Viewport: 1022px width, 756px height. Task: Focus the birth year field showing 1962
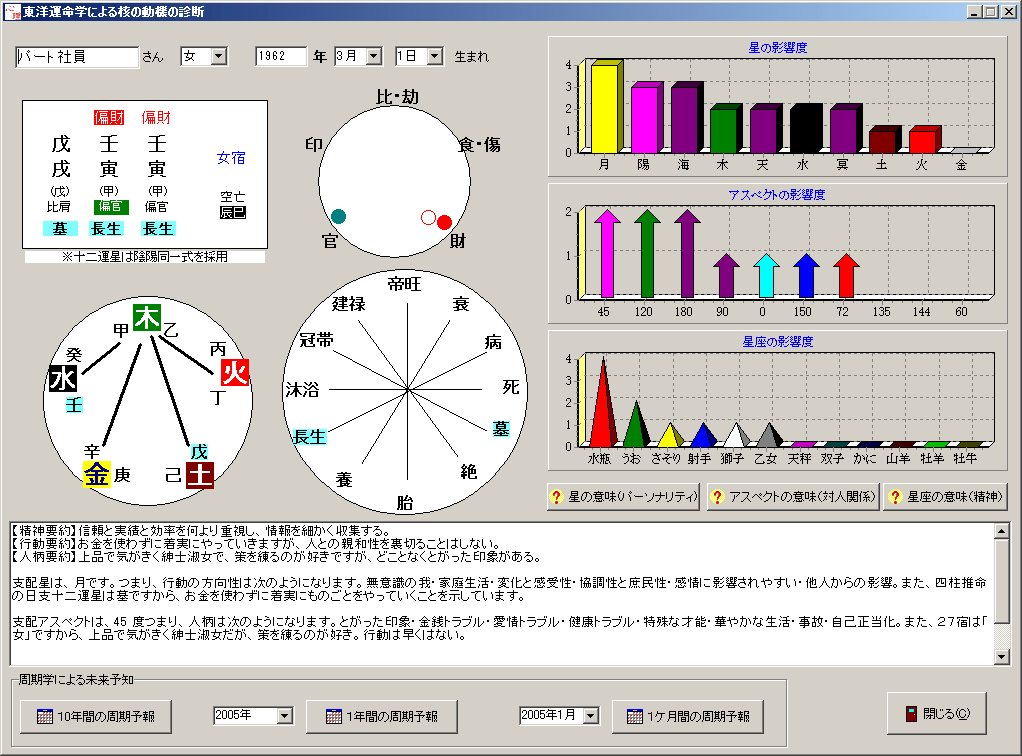(281, 56)
